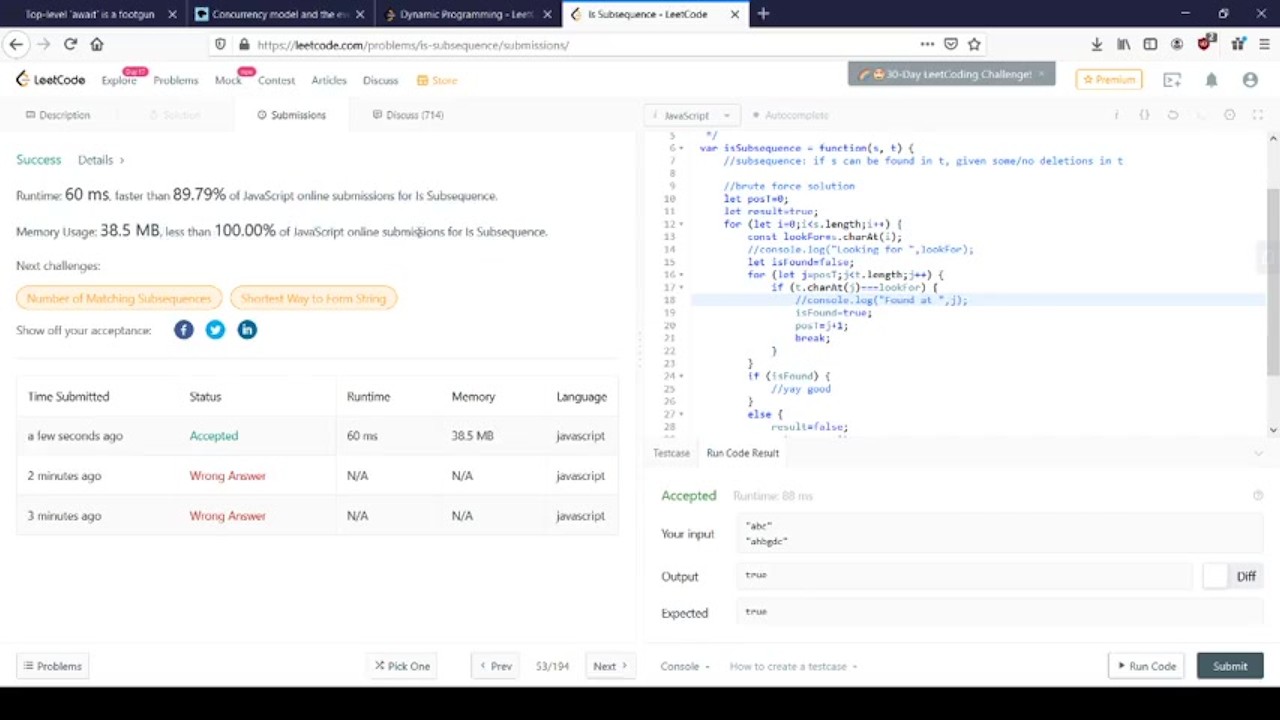The width and height of the screenshot is (1280, 720).
Task: Expand the Console dropdown
Action: [x=685, y=666]
